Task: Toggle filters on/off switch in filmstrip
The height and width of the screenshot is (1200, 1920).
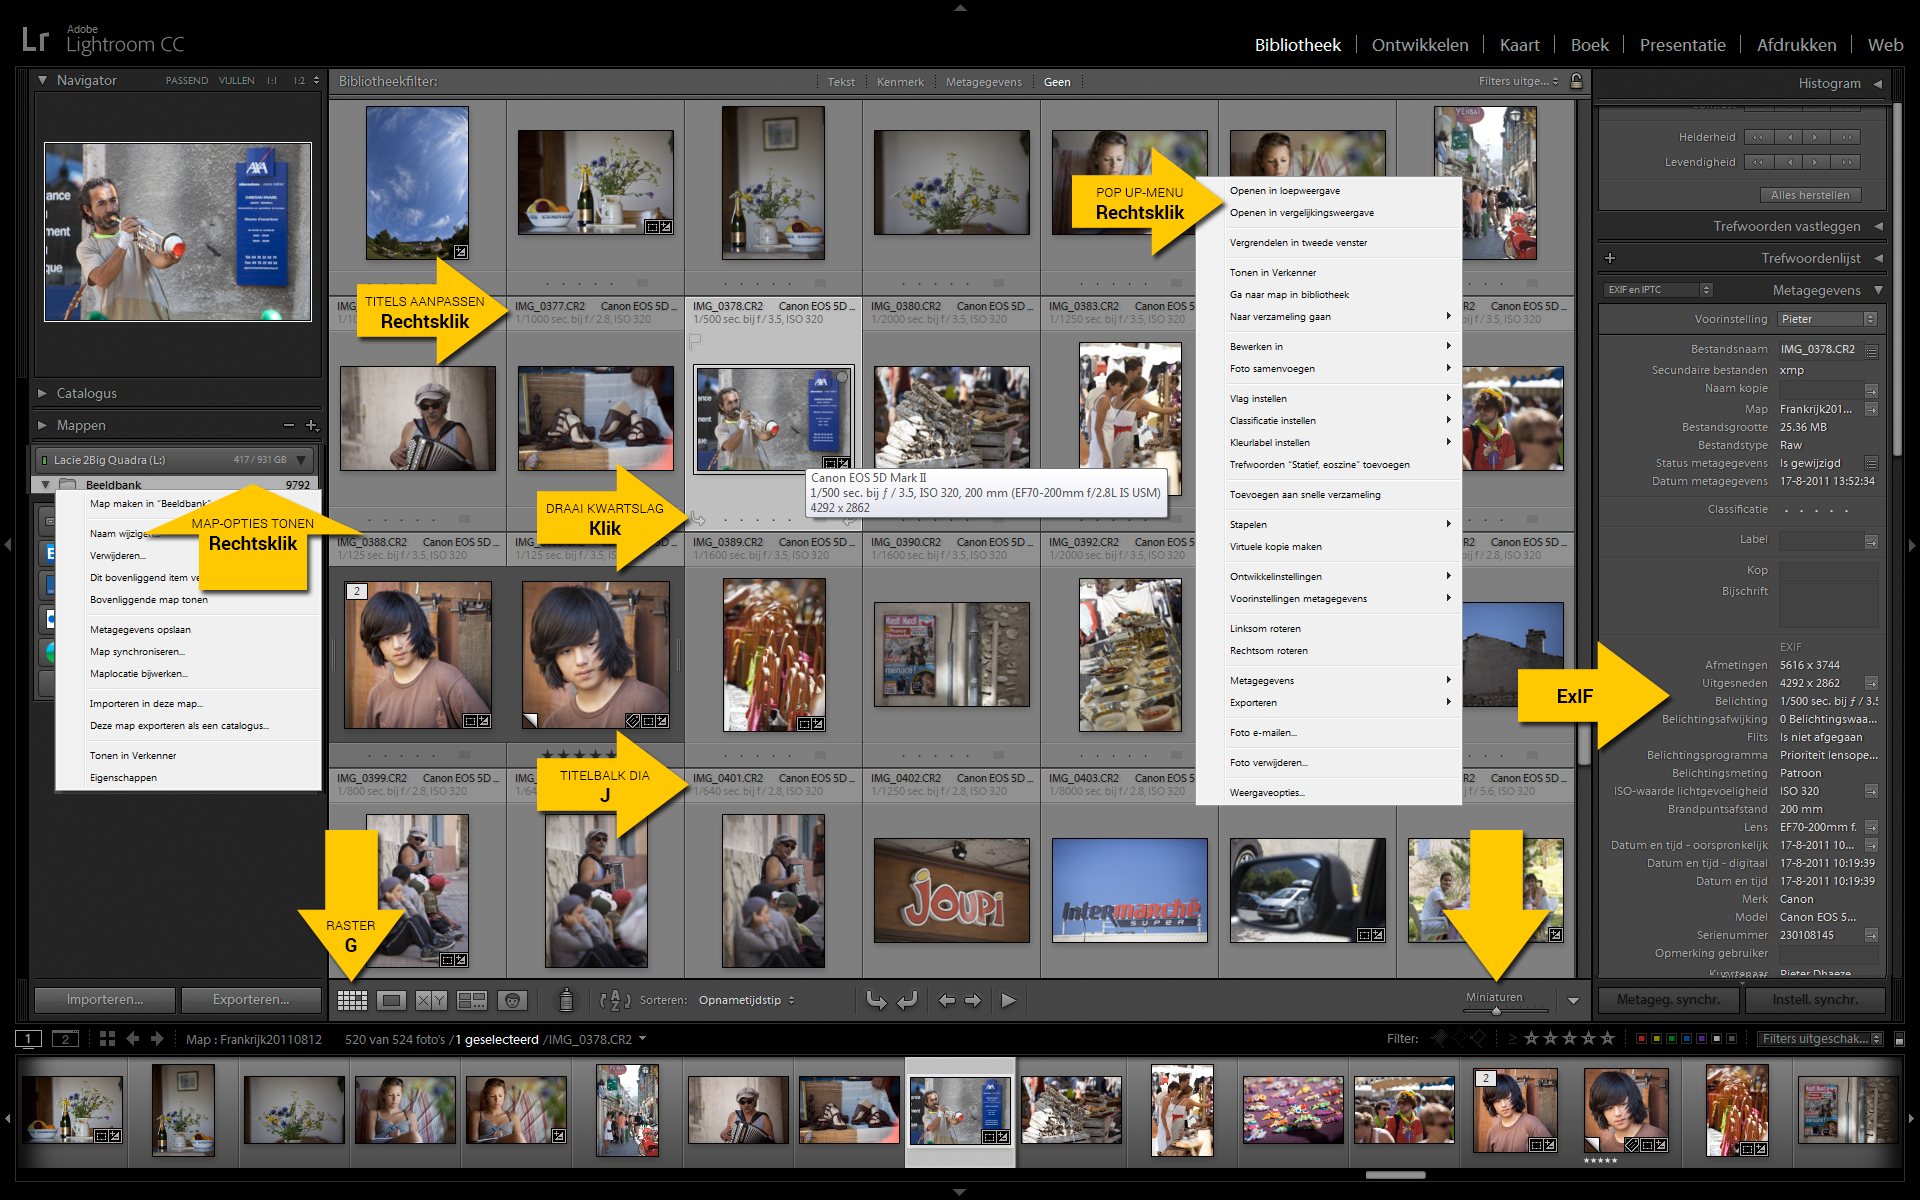Action: [1899, 1040]
